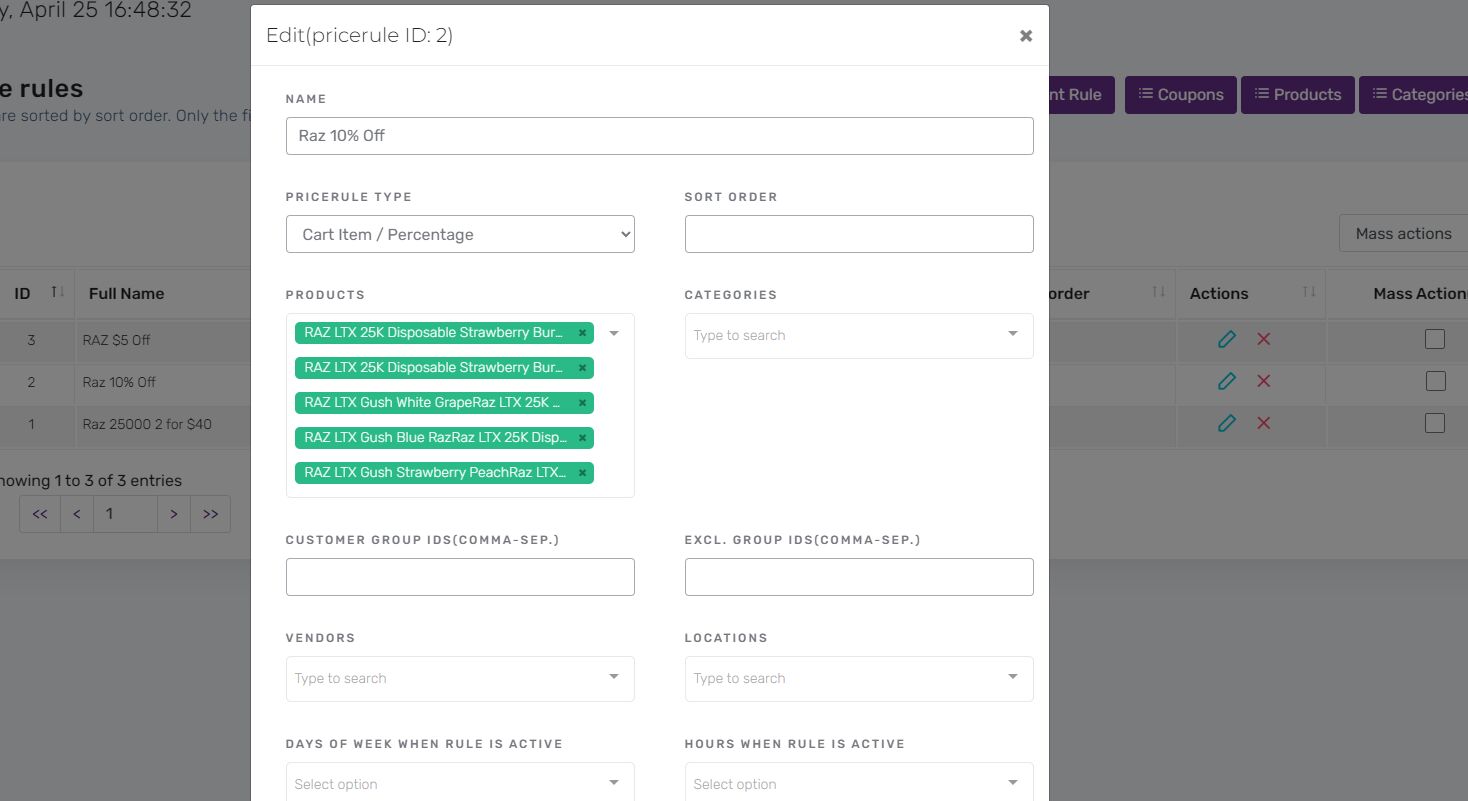The height and width of the screenshot is (801, 1468).
Task: Open the Categories search dropdown
Action: coord(859,335)
